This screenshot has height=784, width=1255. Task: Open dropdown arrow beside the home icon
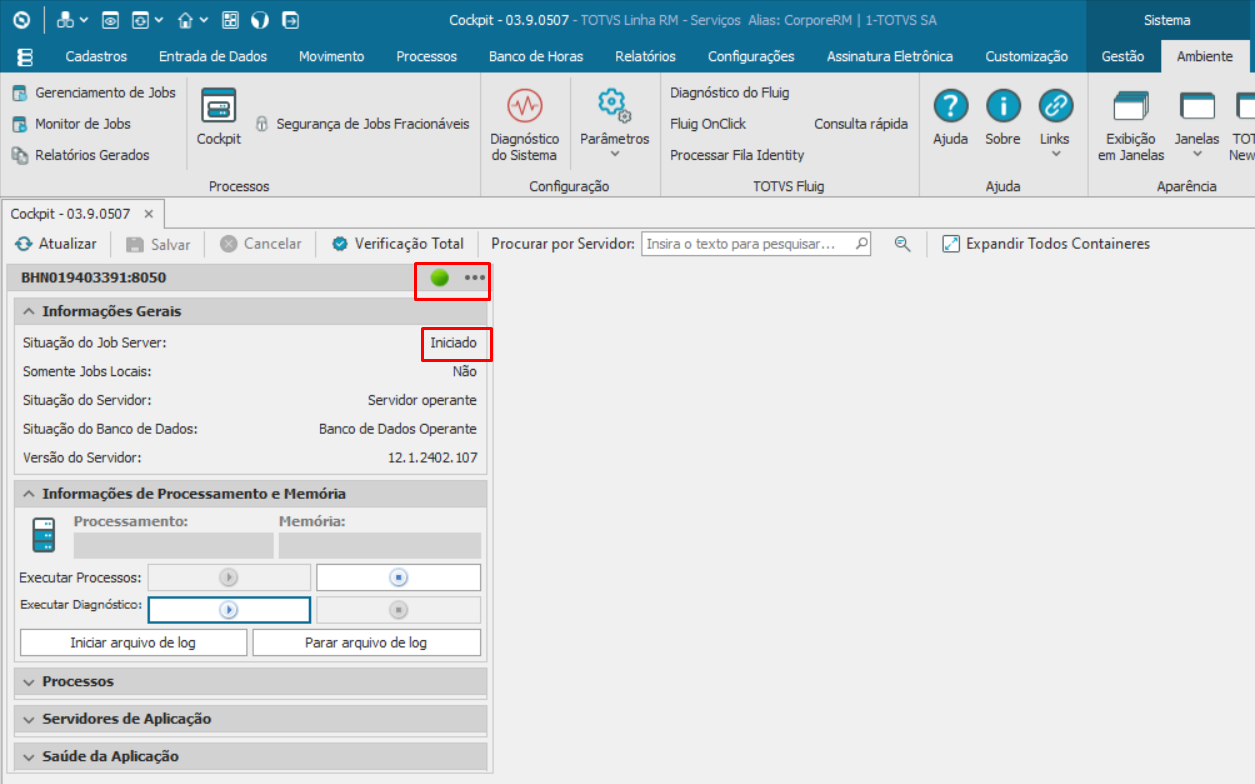(x=204, y=20)
